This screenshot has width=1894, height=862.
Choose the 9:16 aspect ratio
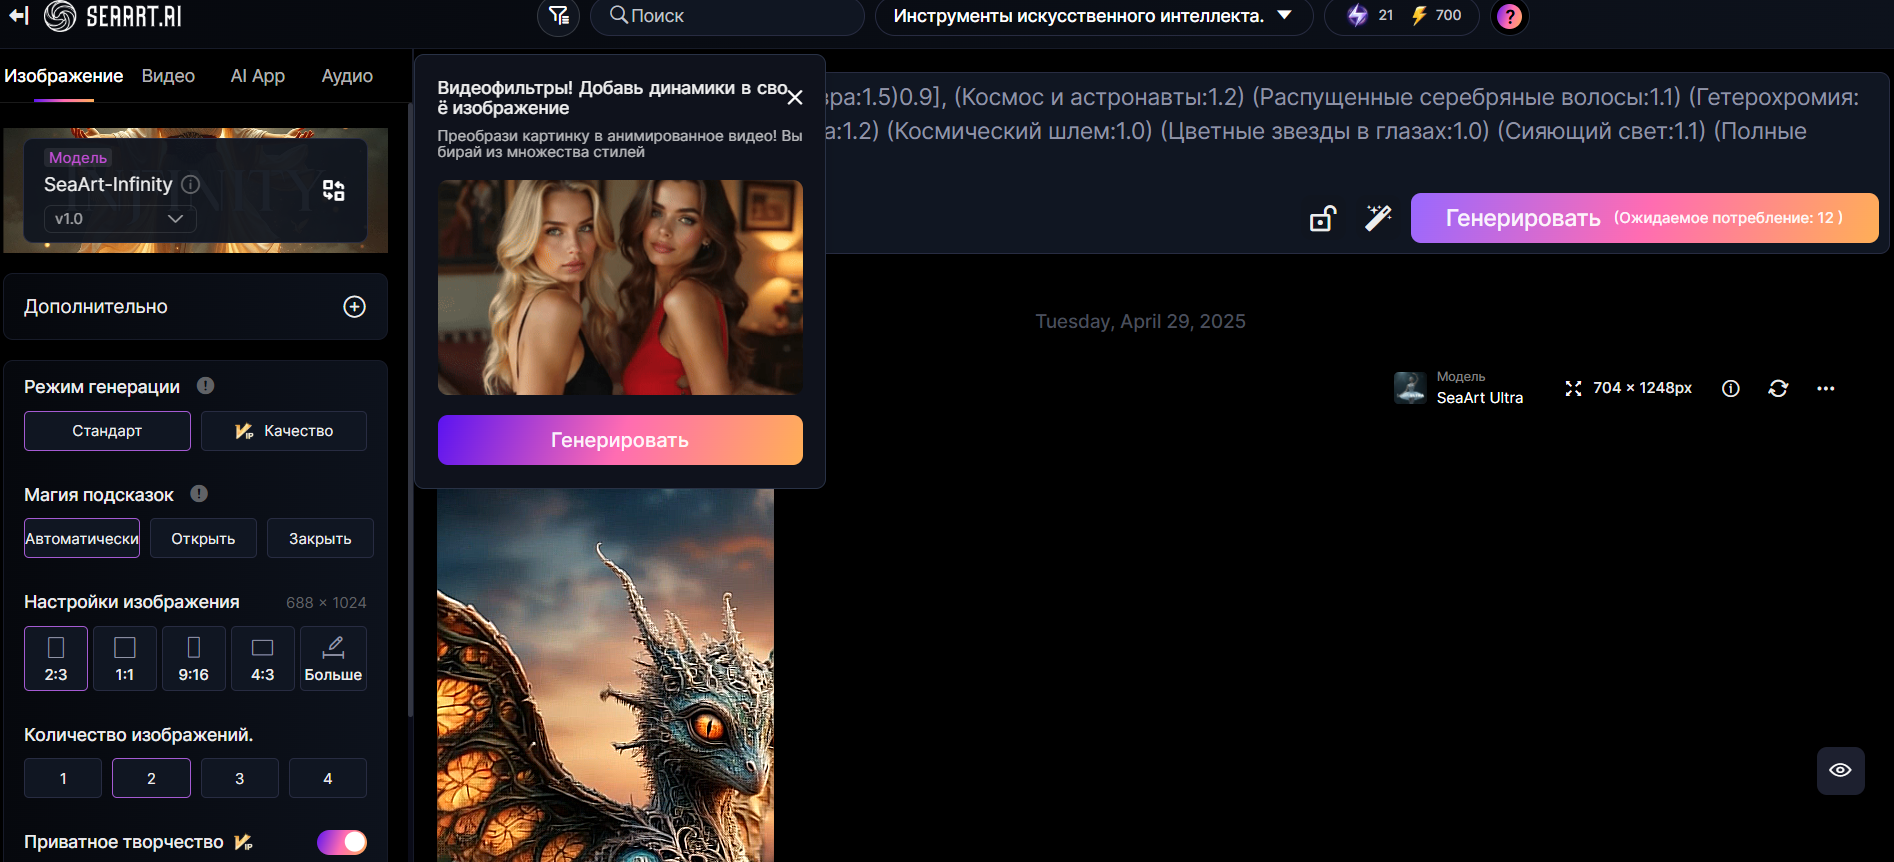(x=194, y=658)
